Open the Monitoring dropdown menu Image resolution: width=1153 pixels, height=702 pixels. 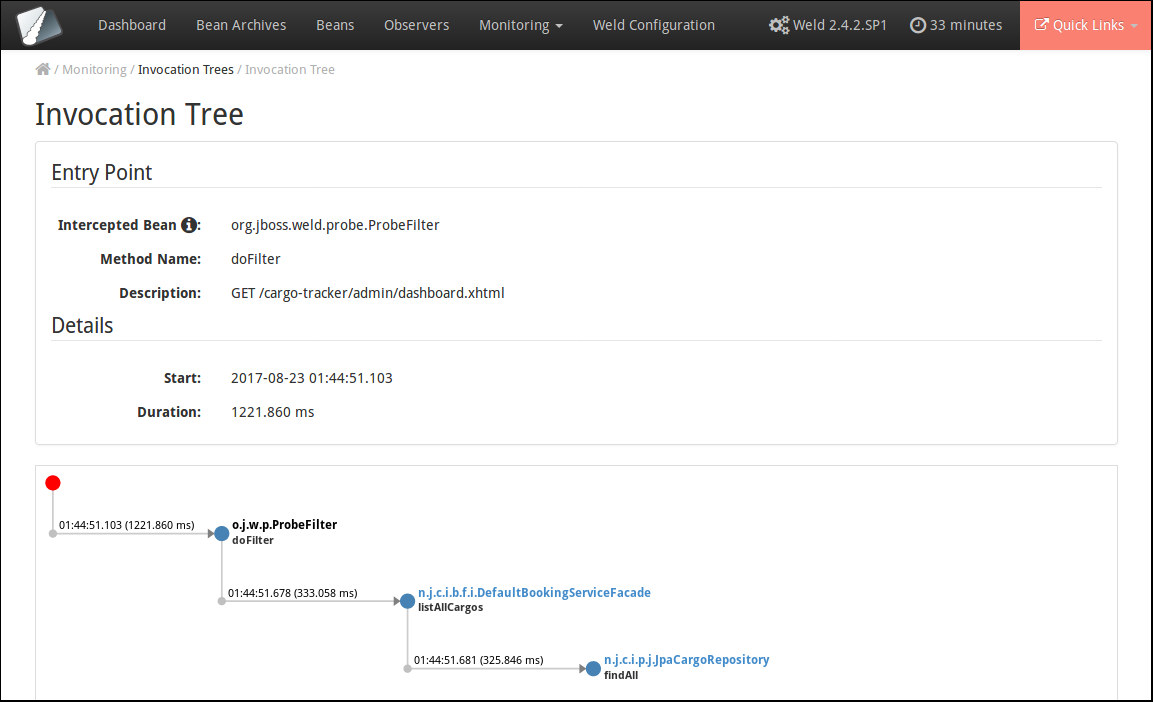[x=520, y=25]
